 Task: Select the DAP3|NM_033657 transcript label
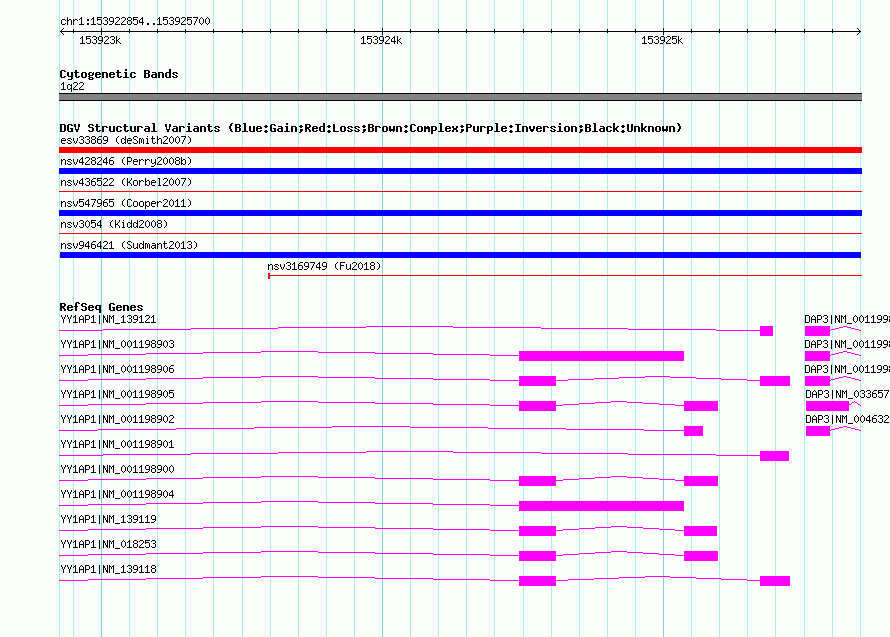(x=847, y=394)
